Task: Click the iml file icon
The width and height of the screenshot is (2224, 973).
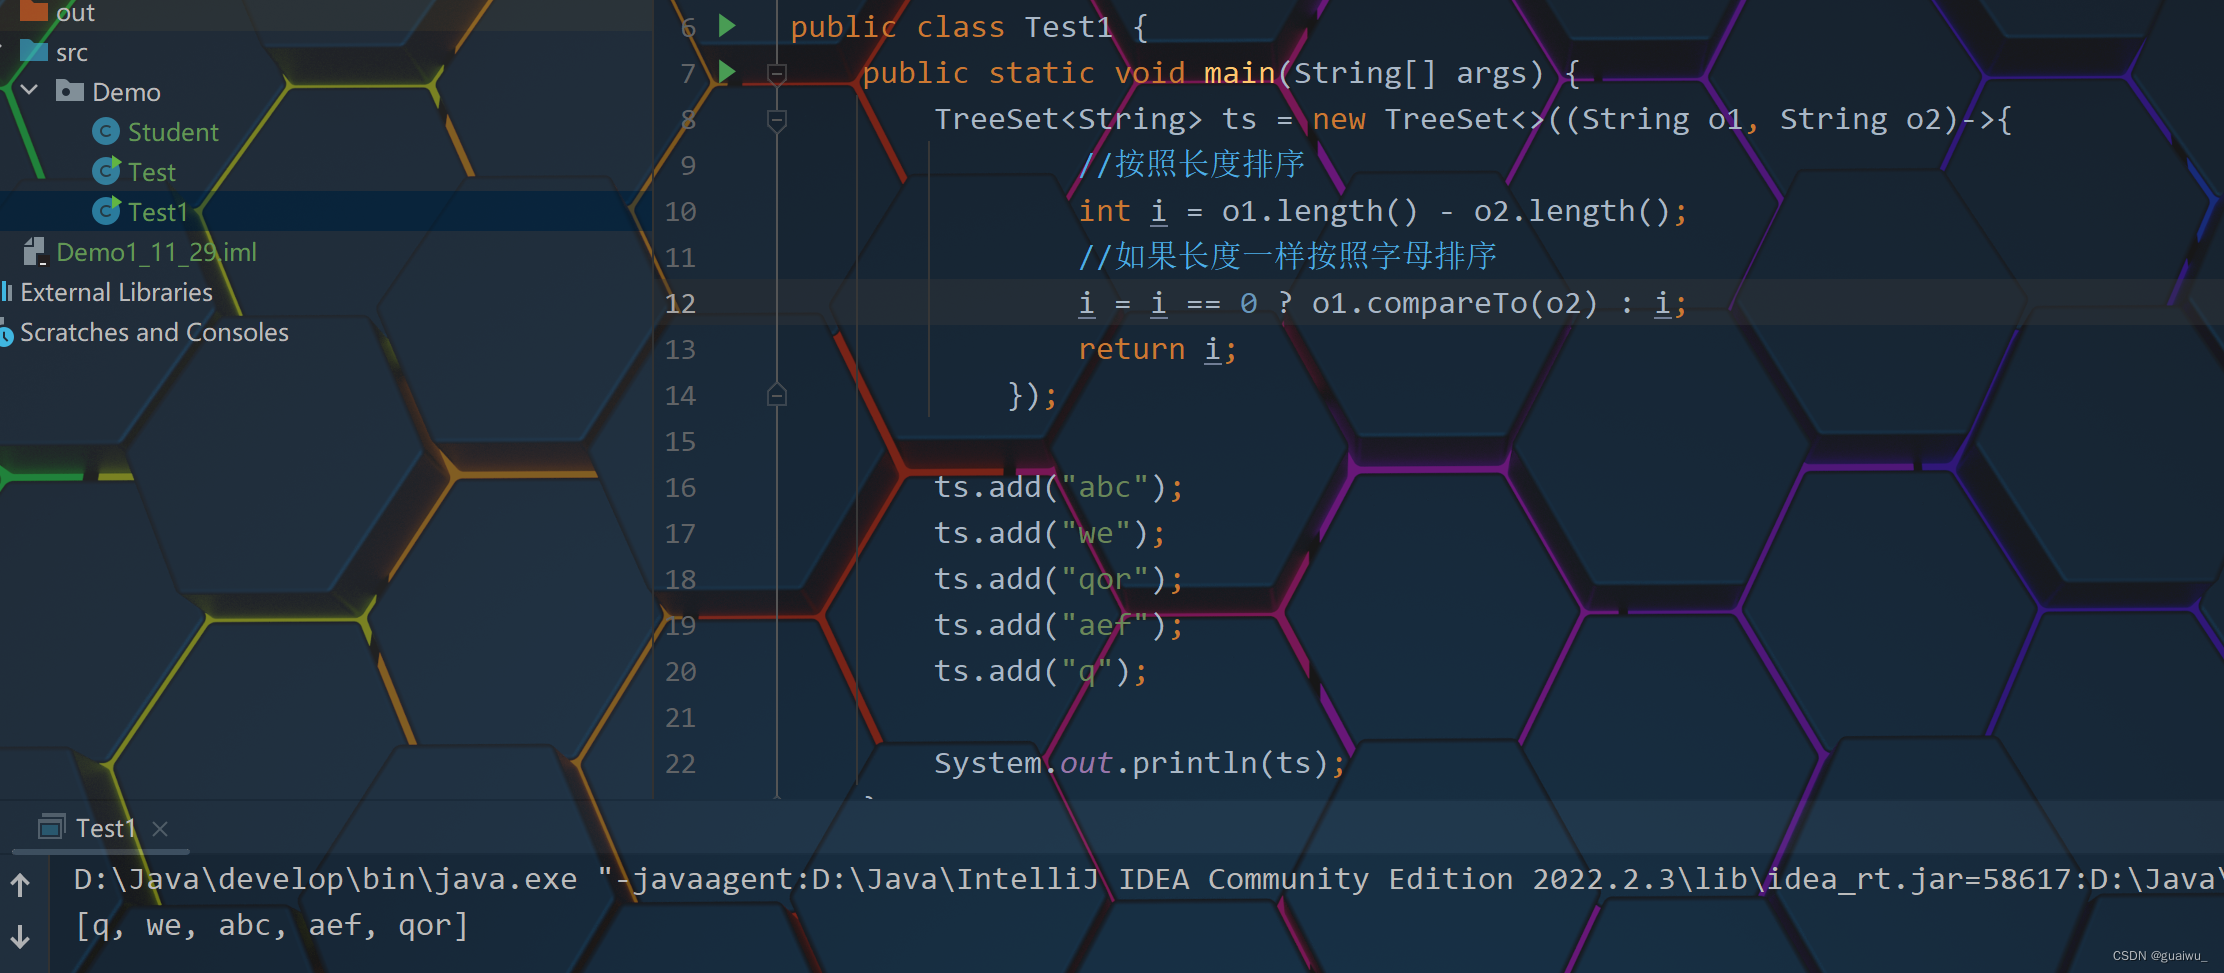Action: 35,251
